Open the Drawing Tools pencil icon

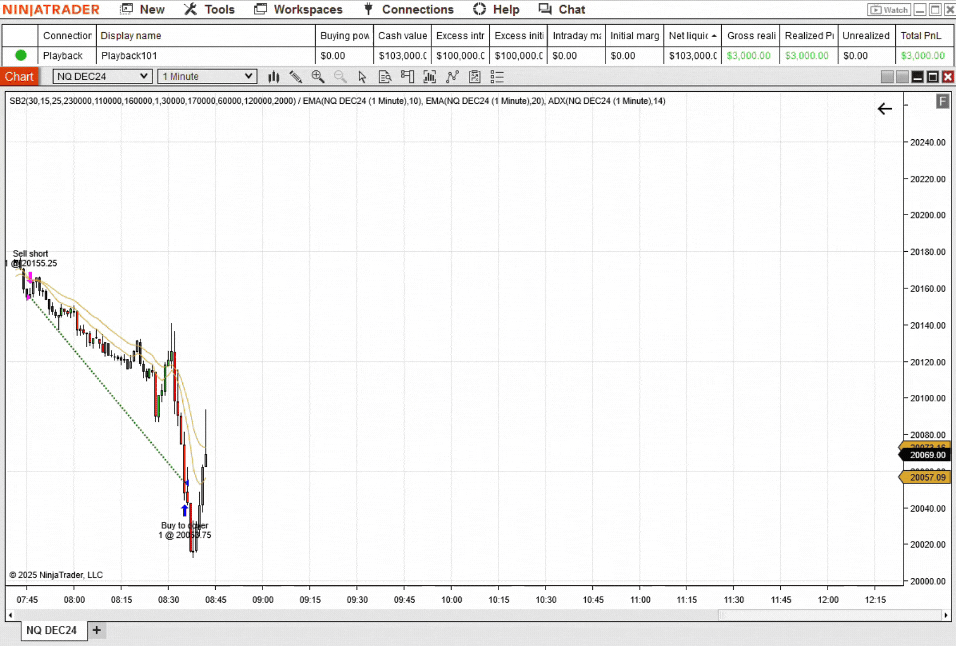[x=296, y=77]
